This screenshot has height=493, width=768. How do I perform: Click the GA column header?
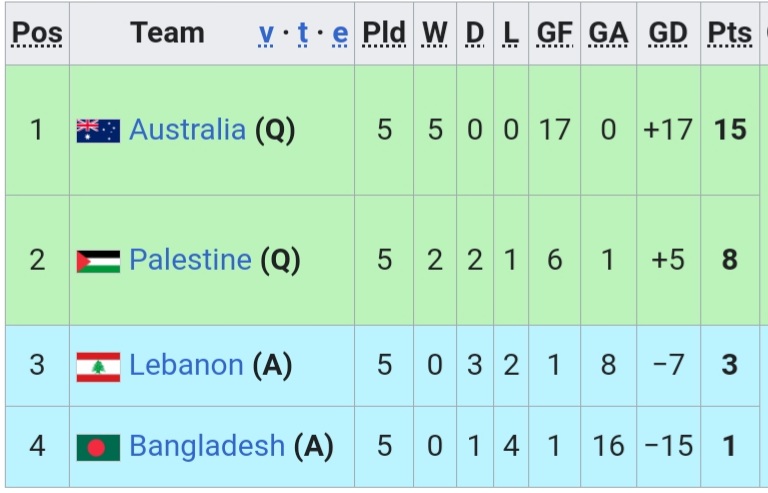608,33
